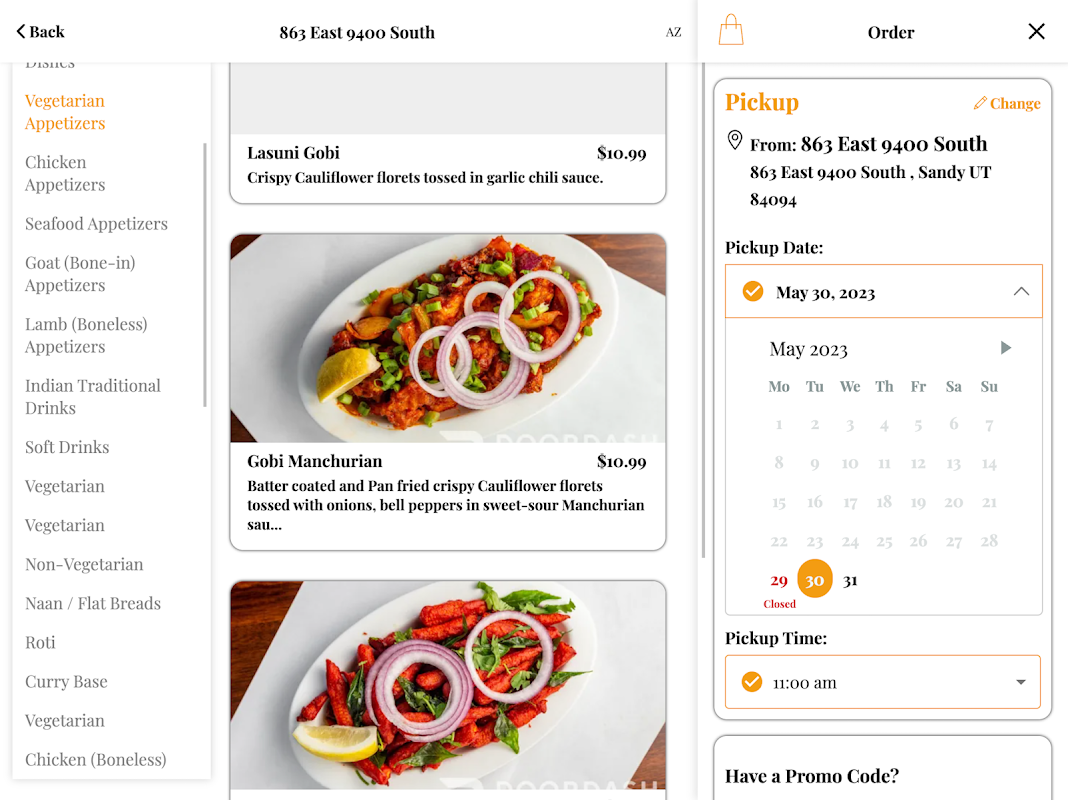The width and height of the screenshot is (1068, 800).
Task: Collapse the Pickup Date dropdown
Action: 1021,292
